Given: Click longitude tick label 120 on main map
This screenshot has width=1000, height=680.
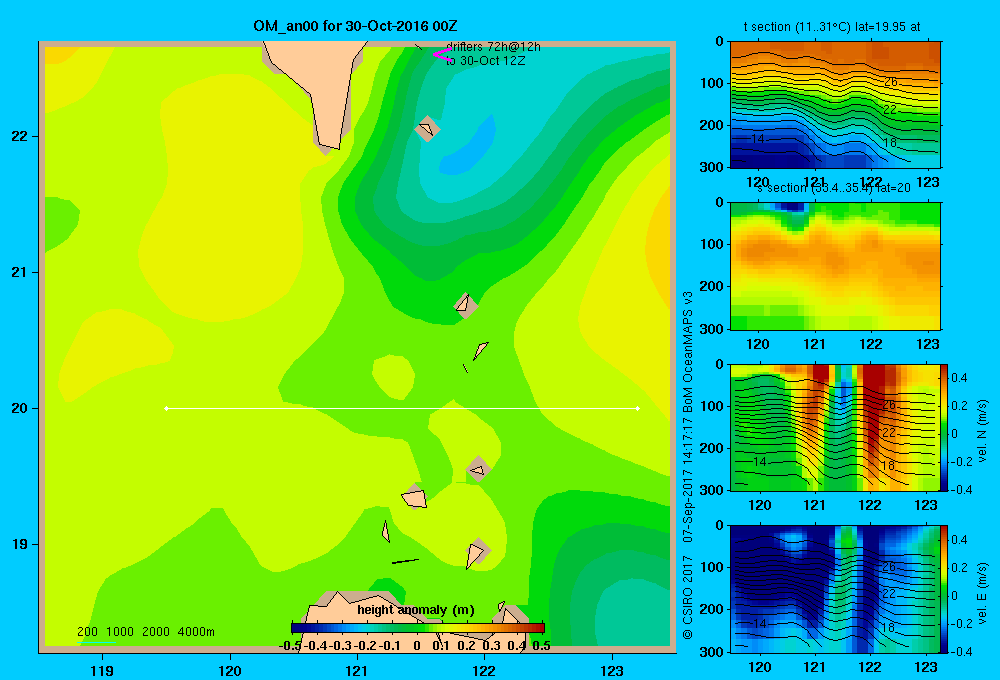Looking at the screenshot, I should click(x=230, y=670).
